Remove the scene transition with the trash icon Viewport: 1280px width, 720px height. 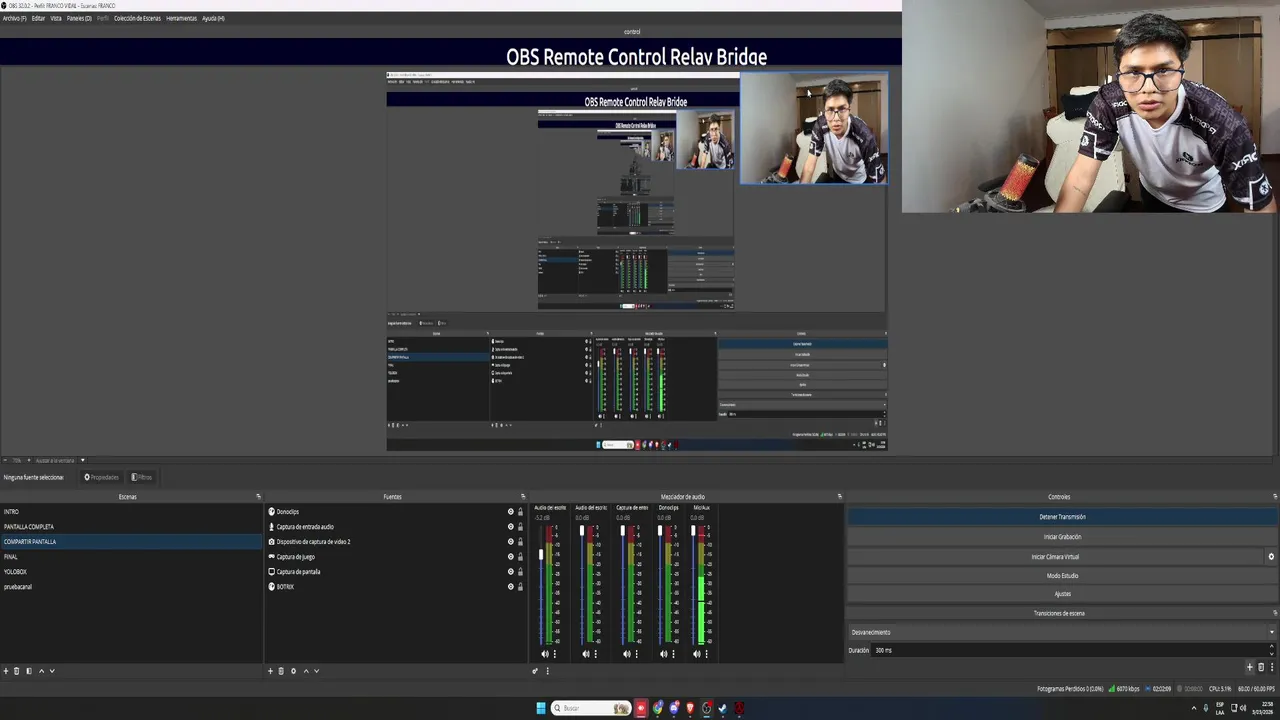1260,667
